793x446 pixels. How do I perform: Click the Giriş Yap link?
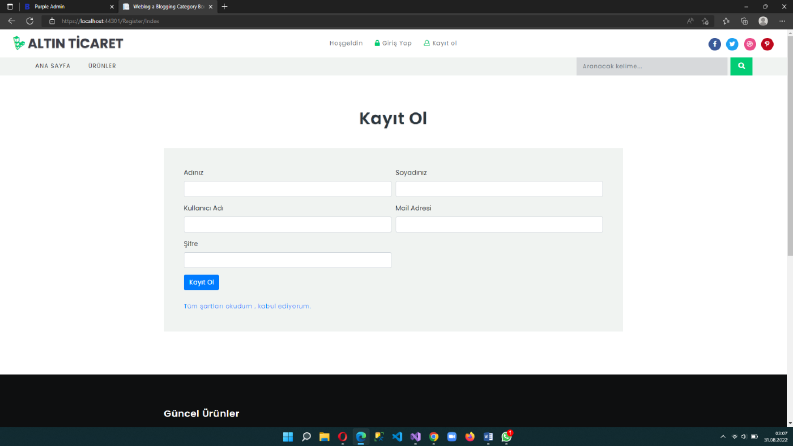click(393, 43)
